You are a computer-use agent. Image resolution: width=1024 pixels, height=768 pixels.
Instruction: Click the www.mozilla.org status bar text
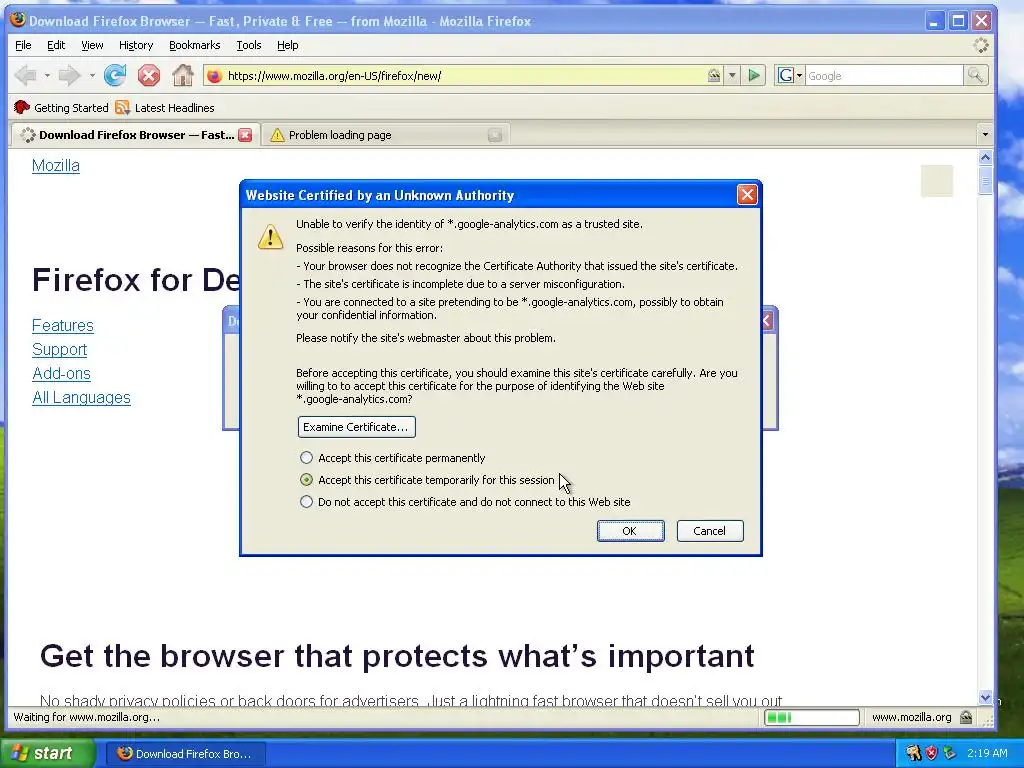point(911,718)
